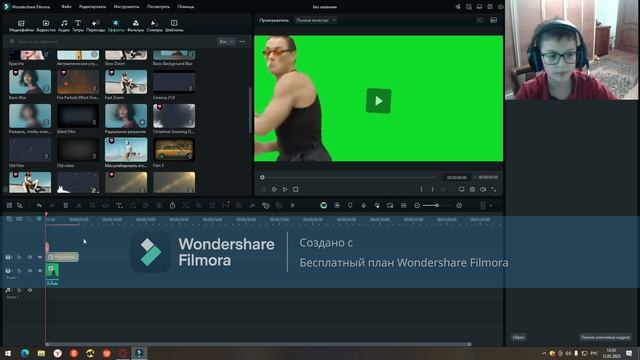Open the Титры titles tab
This screenshot has height=360, width=640.
[x=78, y=26]
